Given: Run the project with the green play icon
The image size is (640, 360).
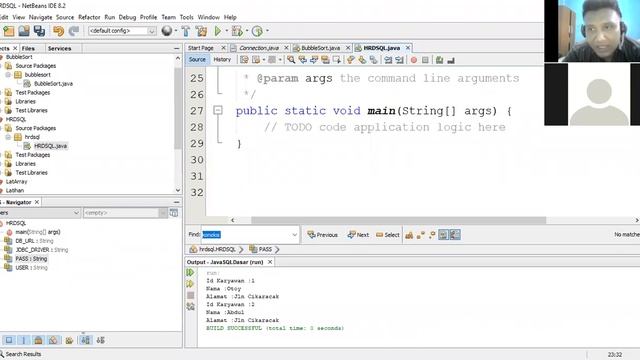Looking at the screenshot, I should click(x=218, y=31).
